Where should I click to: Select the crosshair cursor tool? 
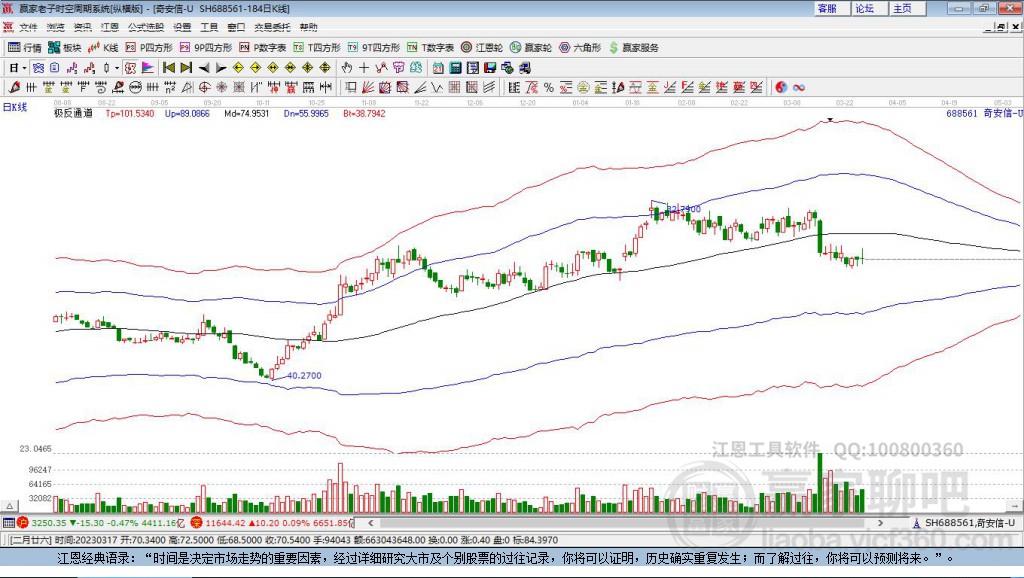364,68
